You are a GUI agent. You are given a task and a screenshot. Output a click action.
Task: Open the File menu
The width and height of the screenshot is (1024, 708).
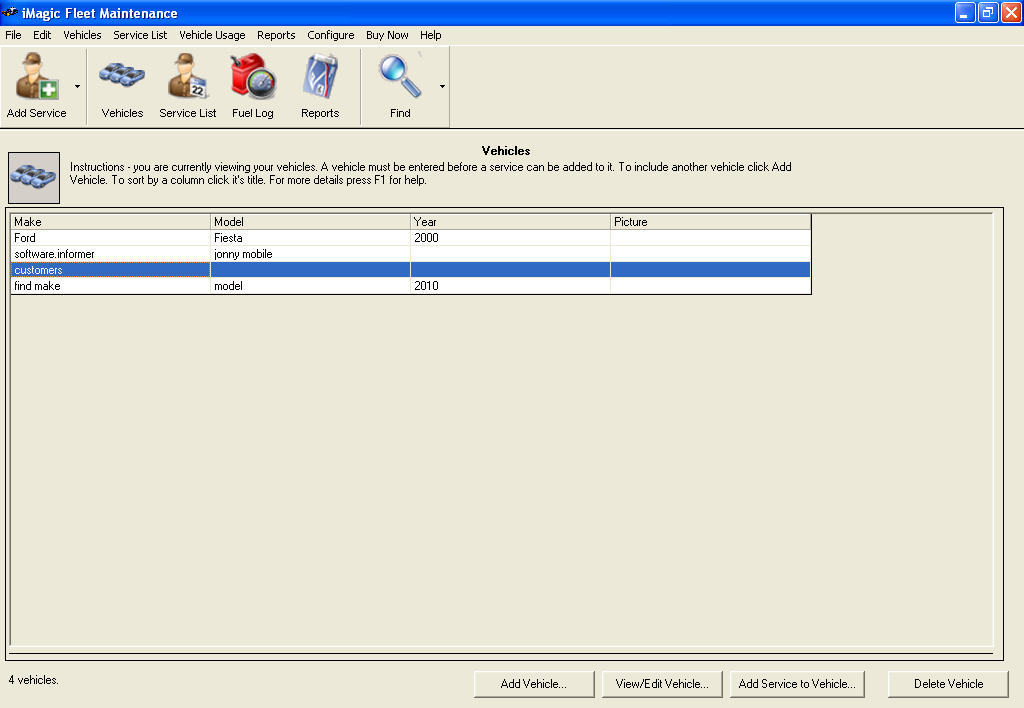point(13,35)
